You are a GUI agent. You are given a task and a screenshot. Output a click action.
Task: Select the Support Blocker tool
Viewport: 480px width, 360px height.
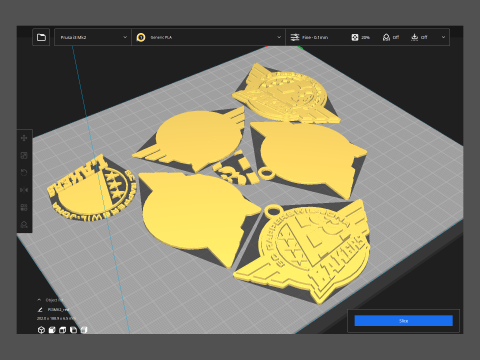[24, 225]
